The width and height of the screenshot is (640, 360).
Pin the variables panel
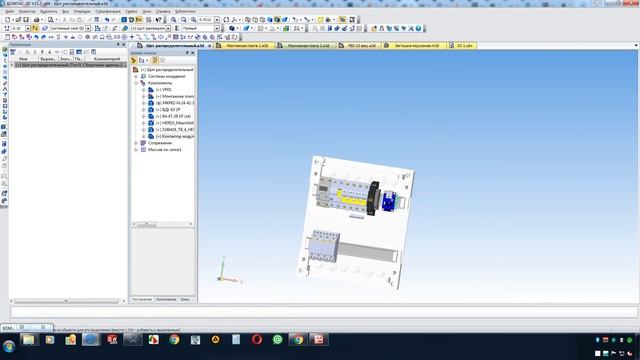coord(118,44)
